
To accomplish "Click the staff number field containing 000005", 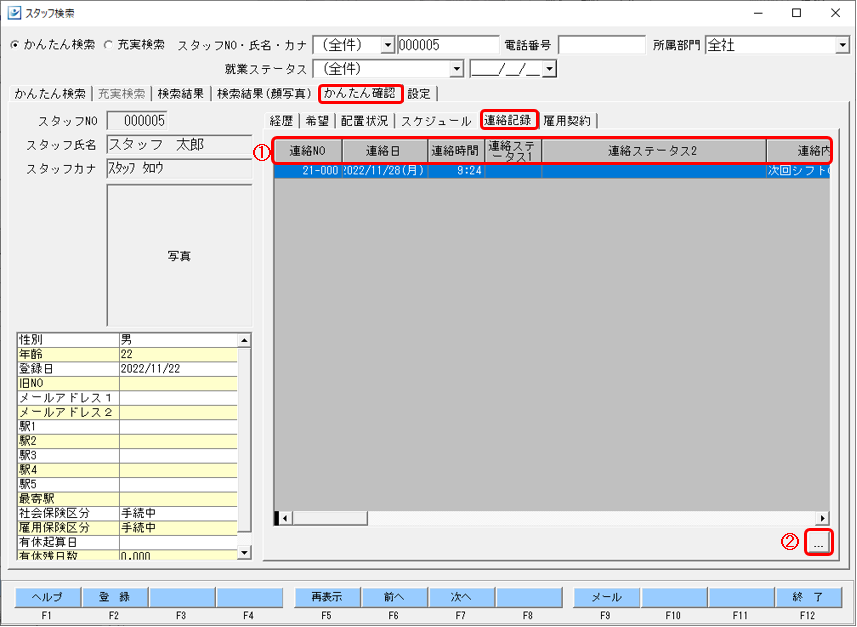I will 448,45.
